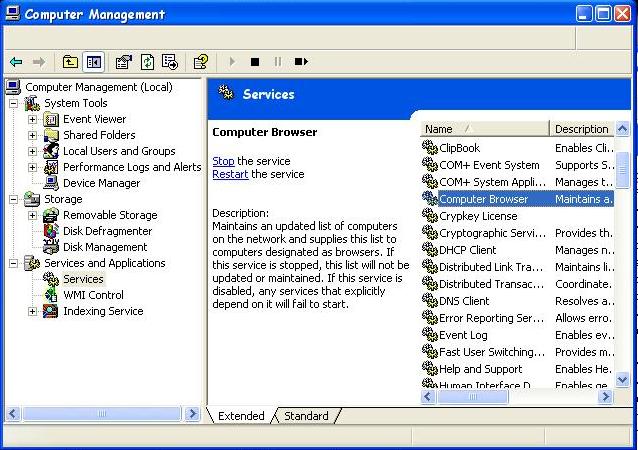Image resolution: width=638 pixels, height=450 pixels.
Task: Select Computer Management (Local) root node
Action: coord(98,87)
